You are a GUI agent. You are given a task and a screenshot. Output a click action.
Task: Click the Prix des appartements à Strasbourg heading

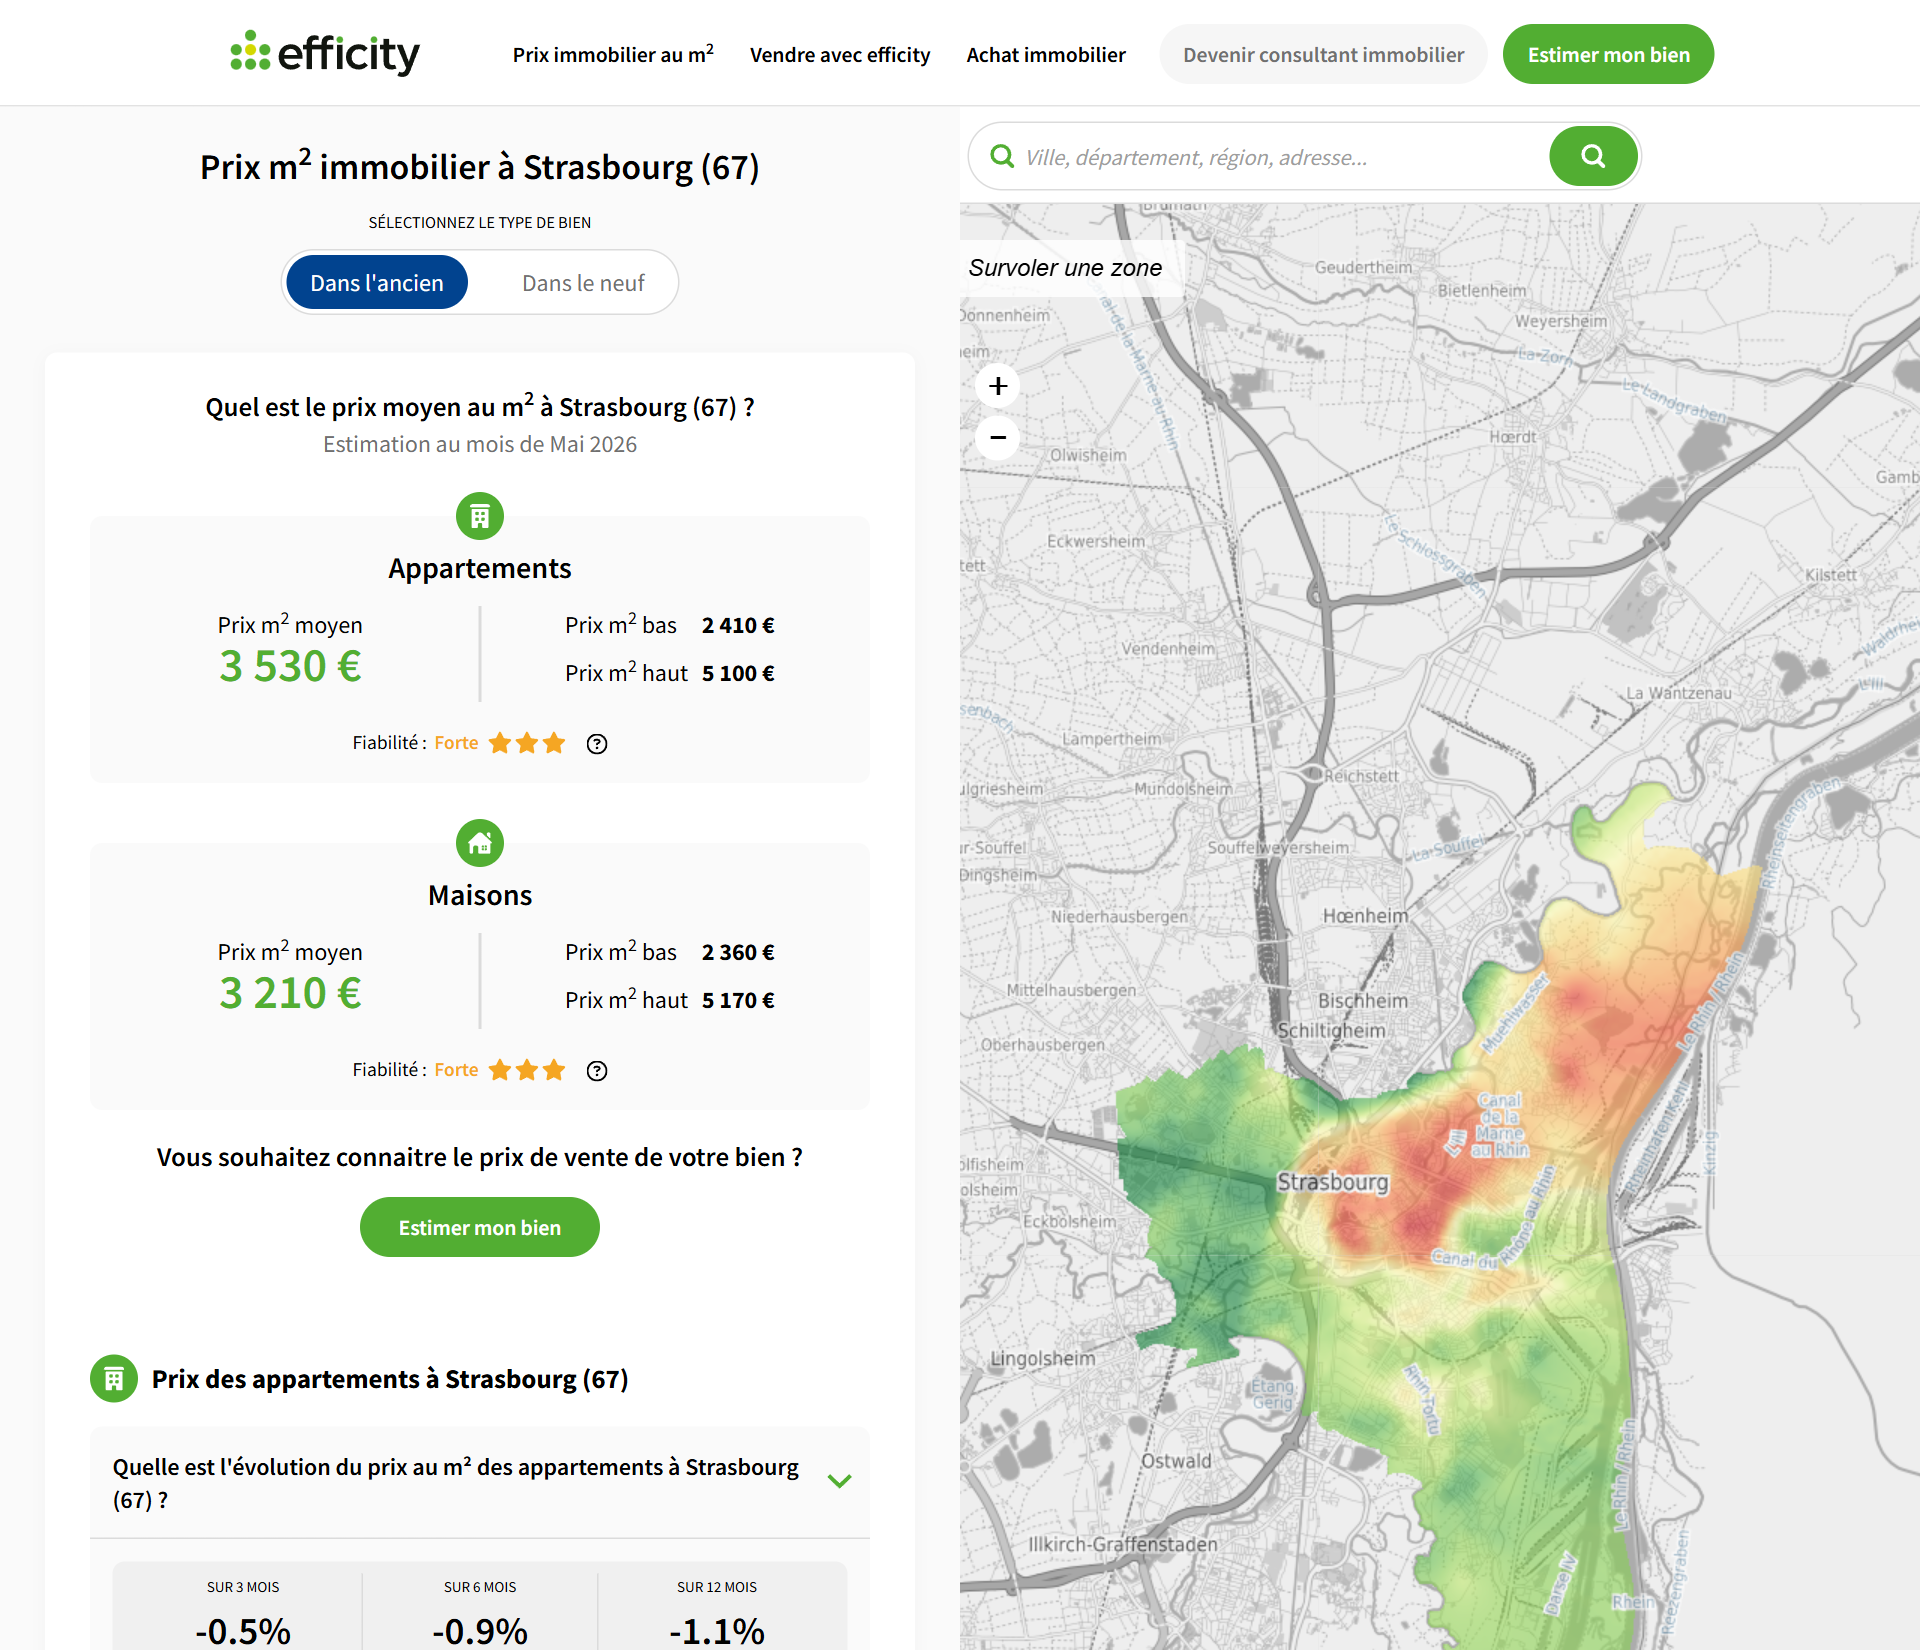coord(390,1379)
